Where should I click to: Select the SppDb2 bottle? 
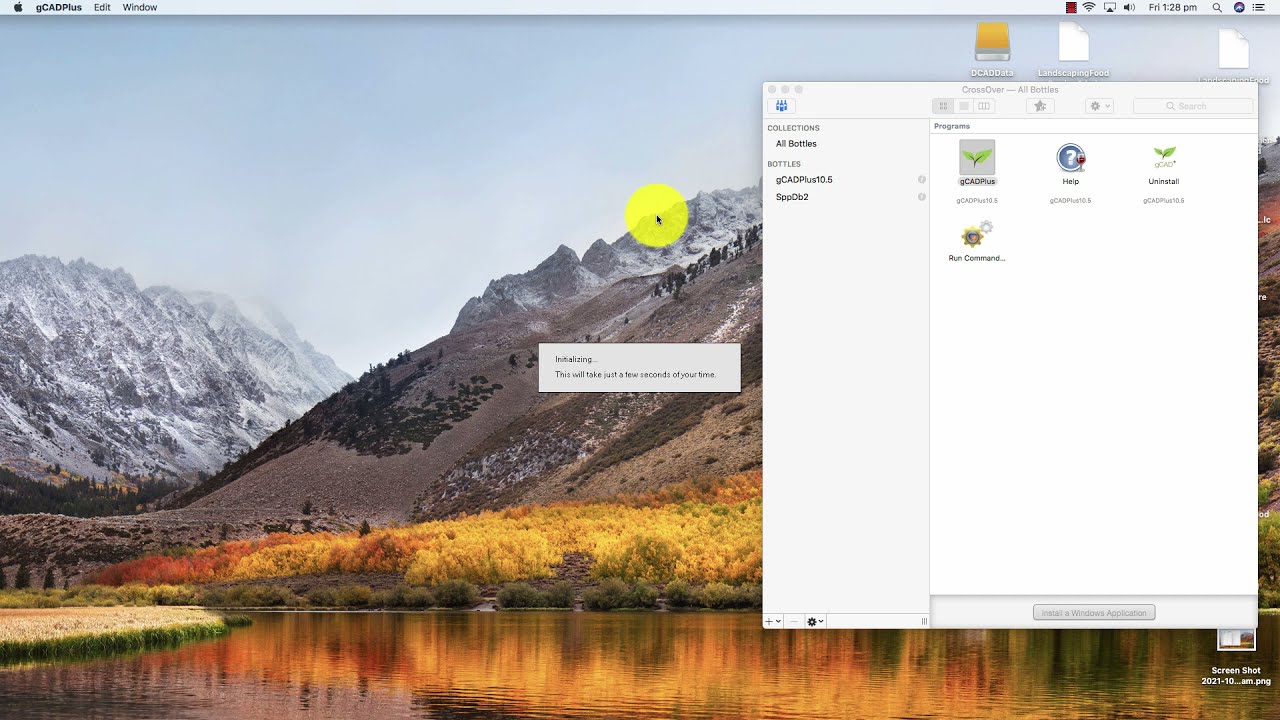[792, 197]
